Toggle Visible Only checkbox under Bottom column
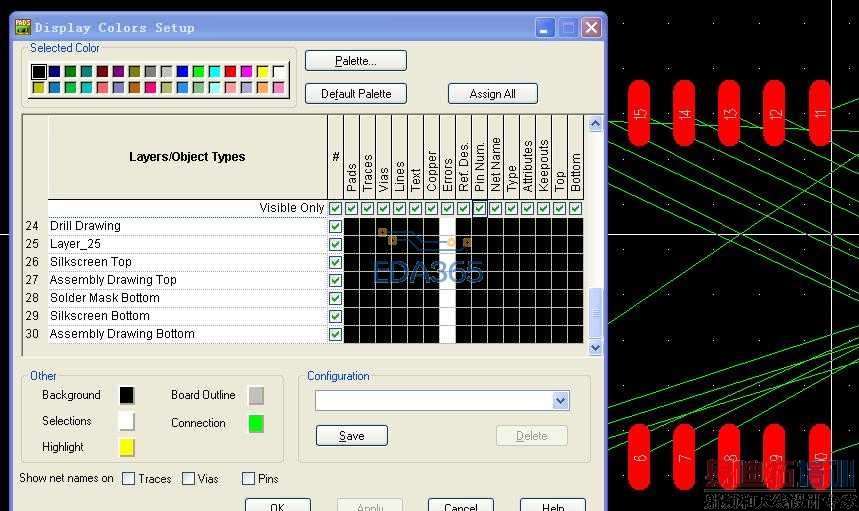This screenshot has height=511, width=859. [x=575, y=208]
